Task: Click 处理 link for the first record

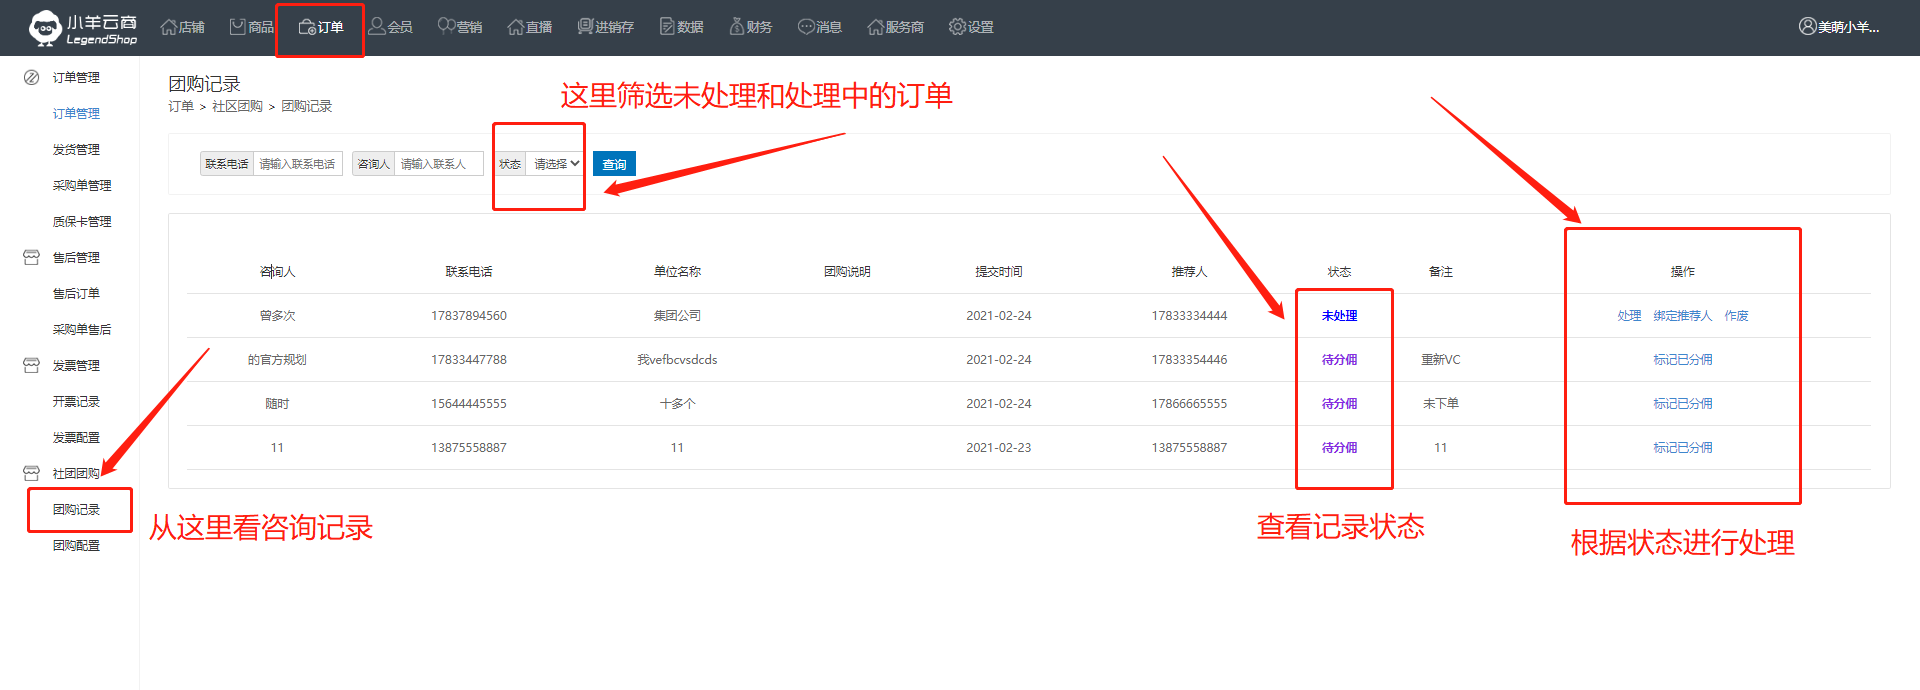Action: (x=1629, y=316)
